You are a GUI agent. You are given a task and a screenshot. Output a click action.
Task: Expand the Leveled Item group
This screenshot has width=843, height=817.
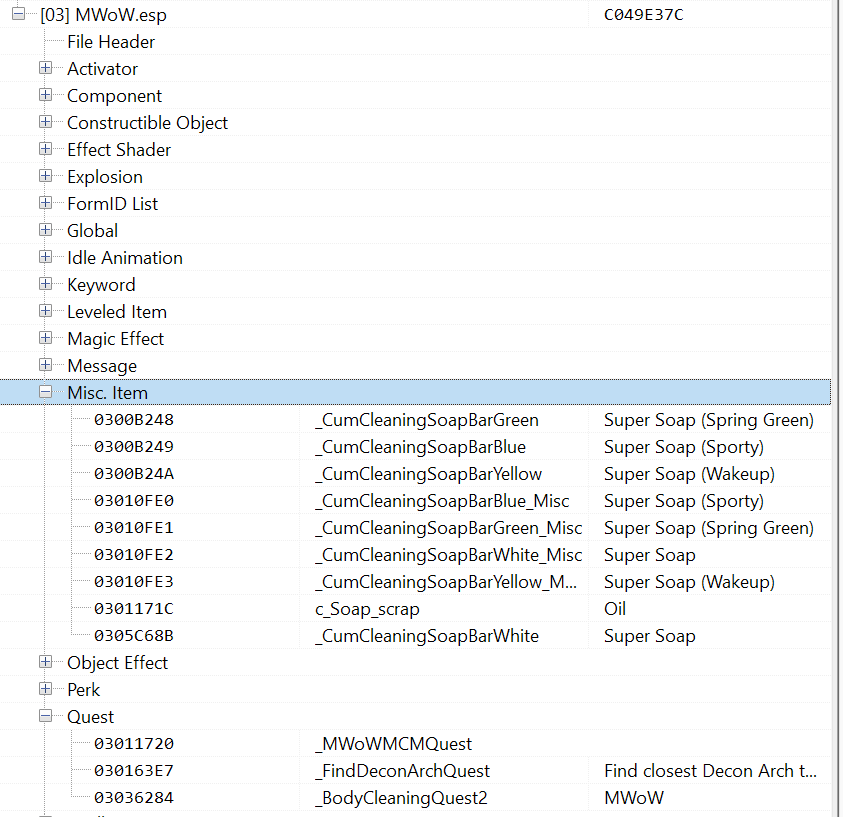[x=46, y=311]
